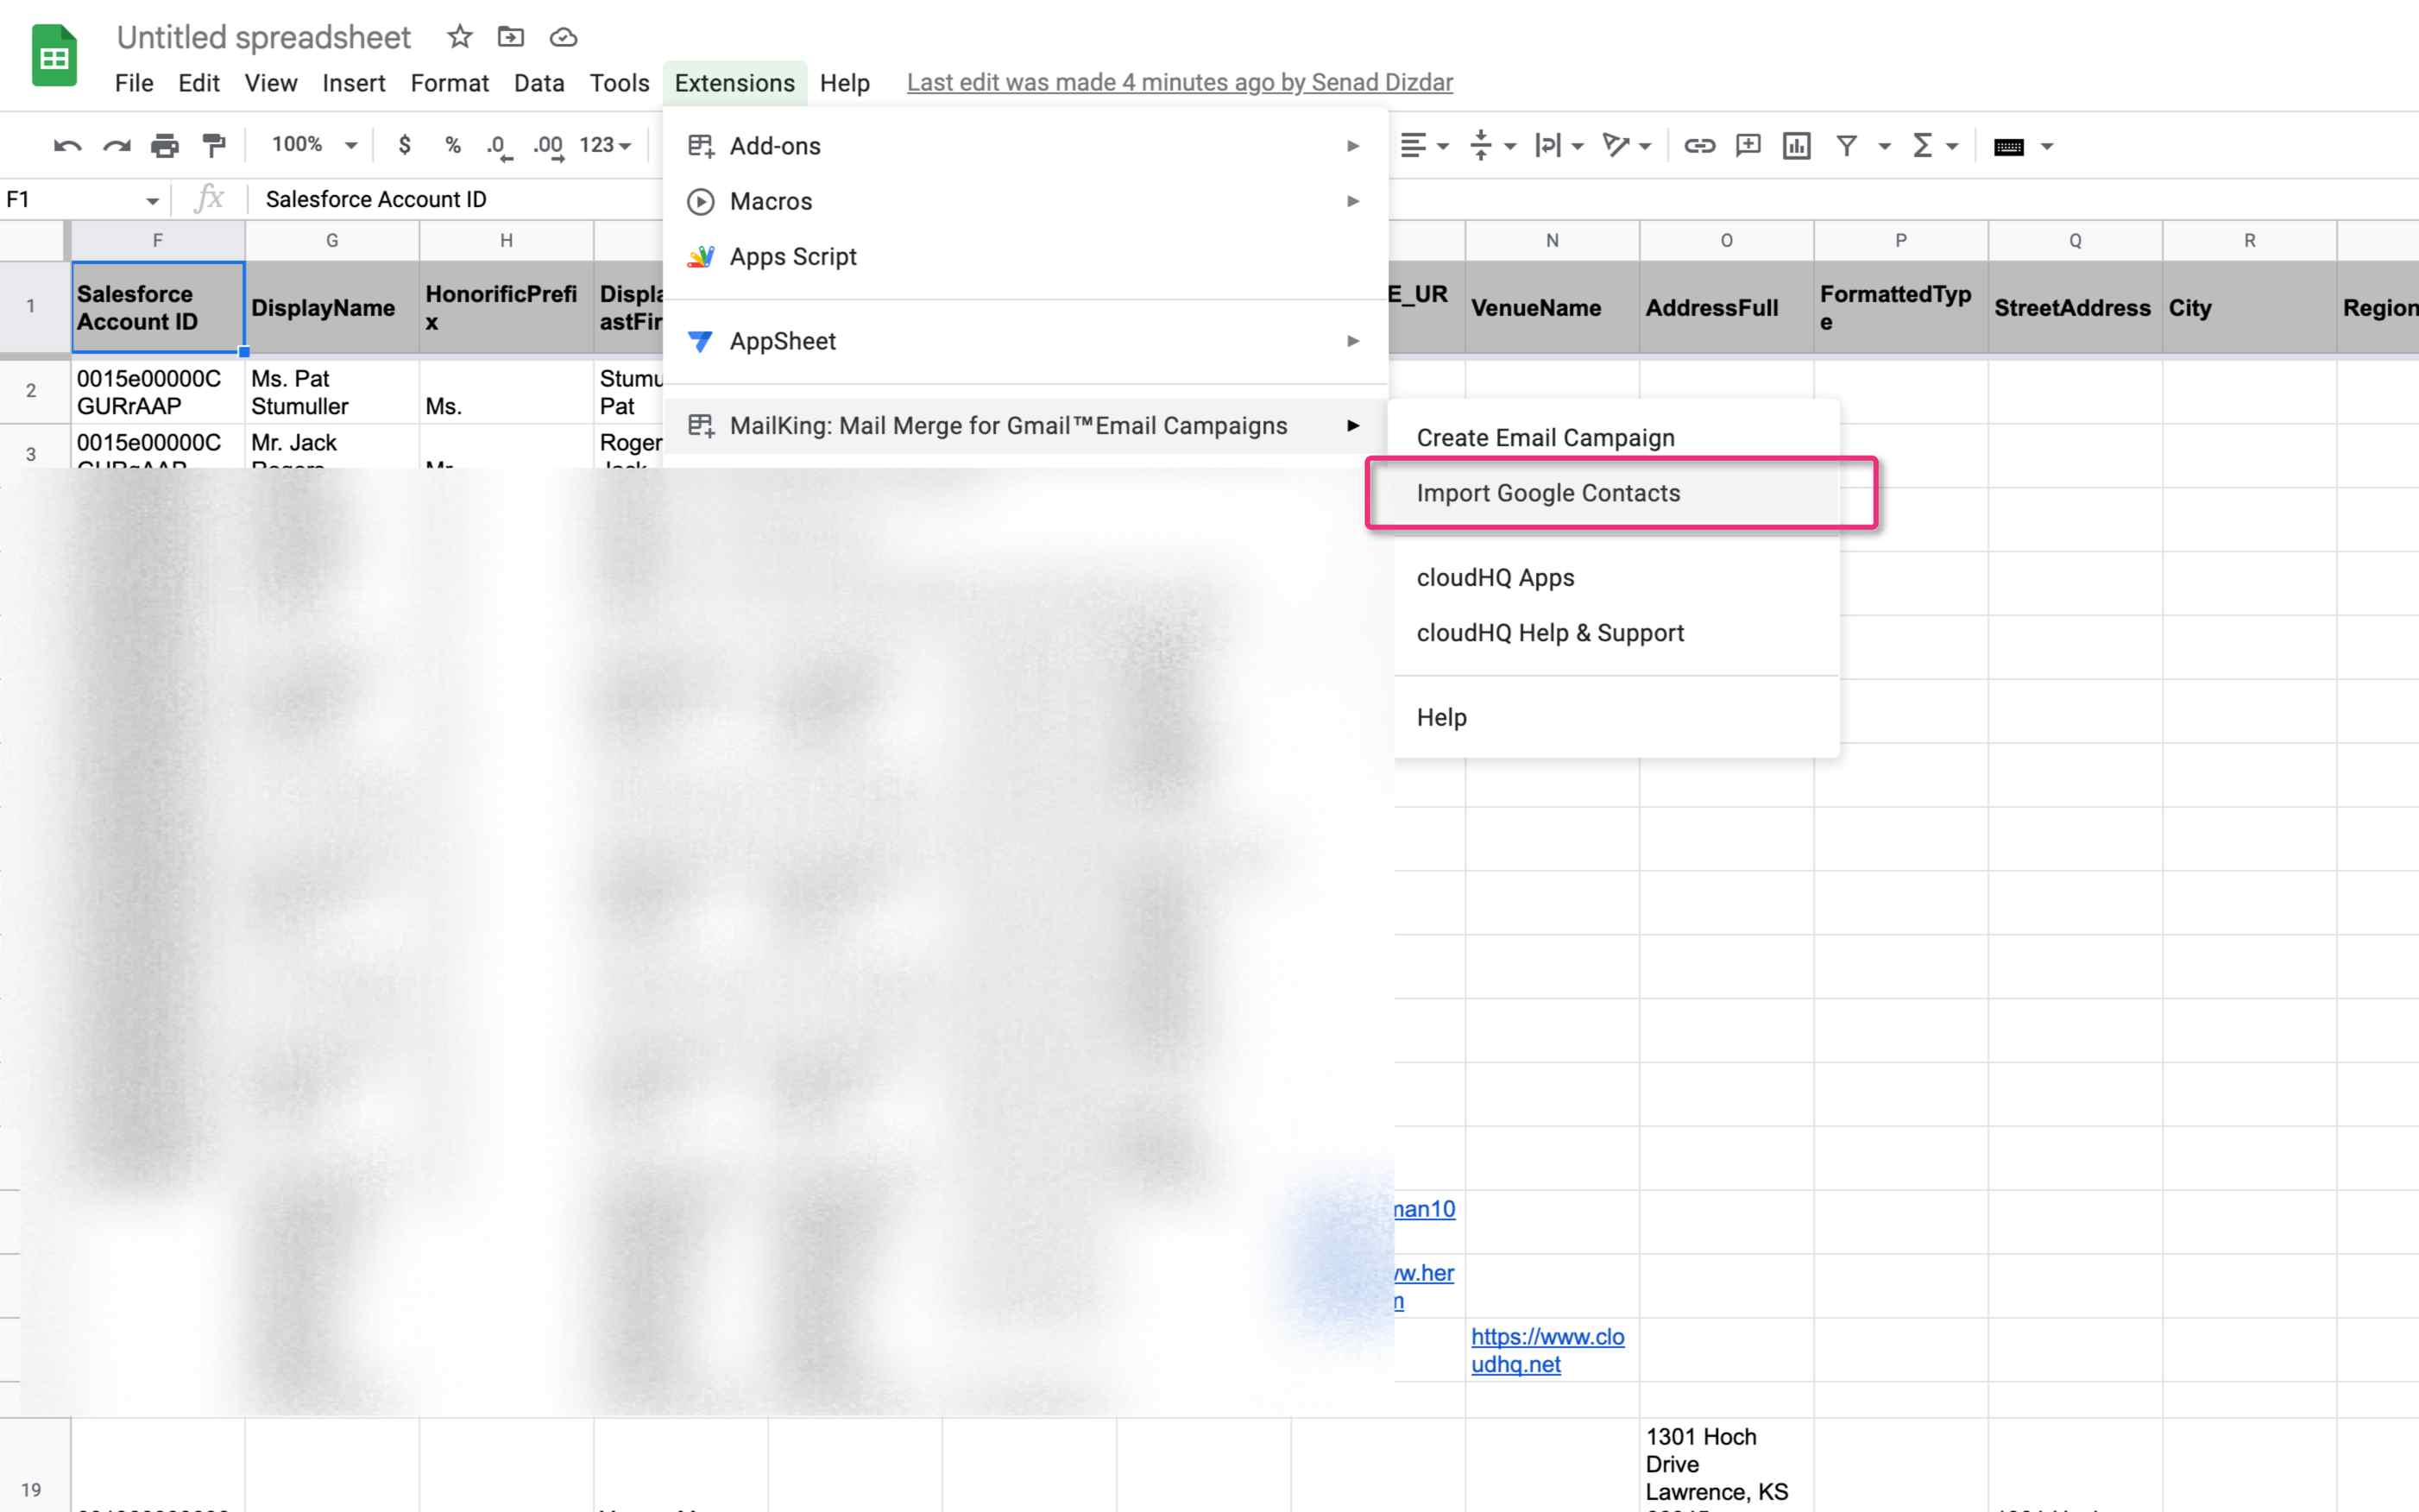Open the AppSheet submenu
2419x1512 pixels.
(x=1025, y=341)
